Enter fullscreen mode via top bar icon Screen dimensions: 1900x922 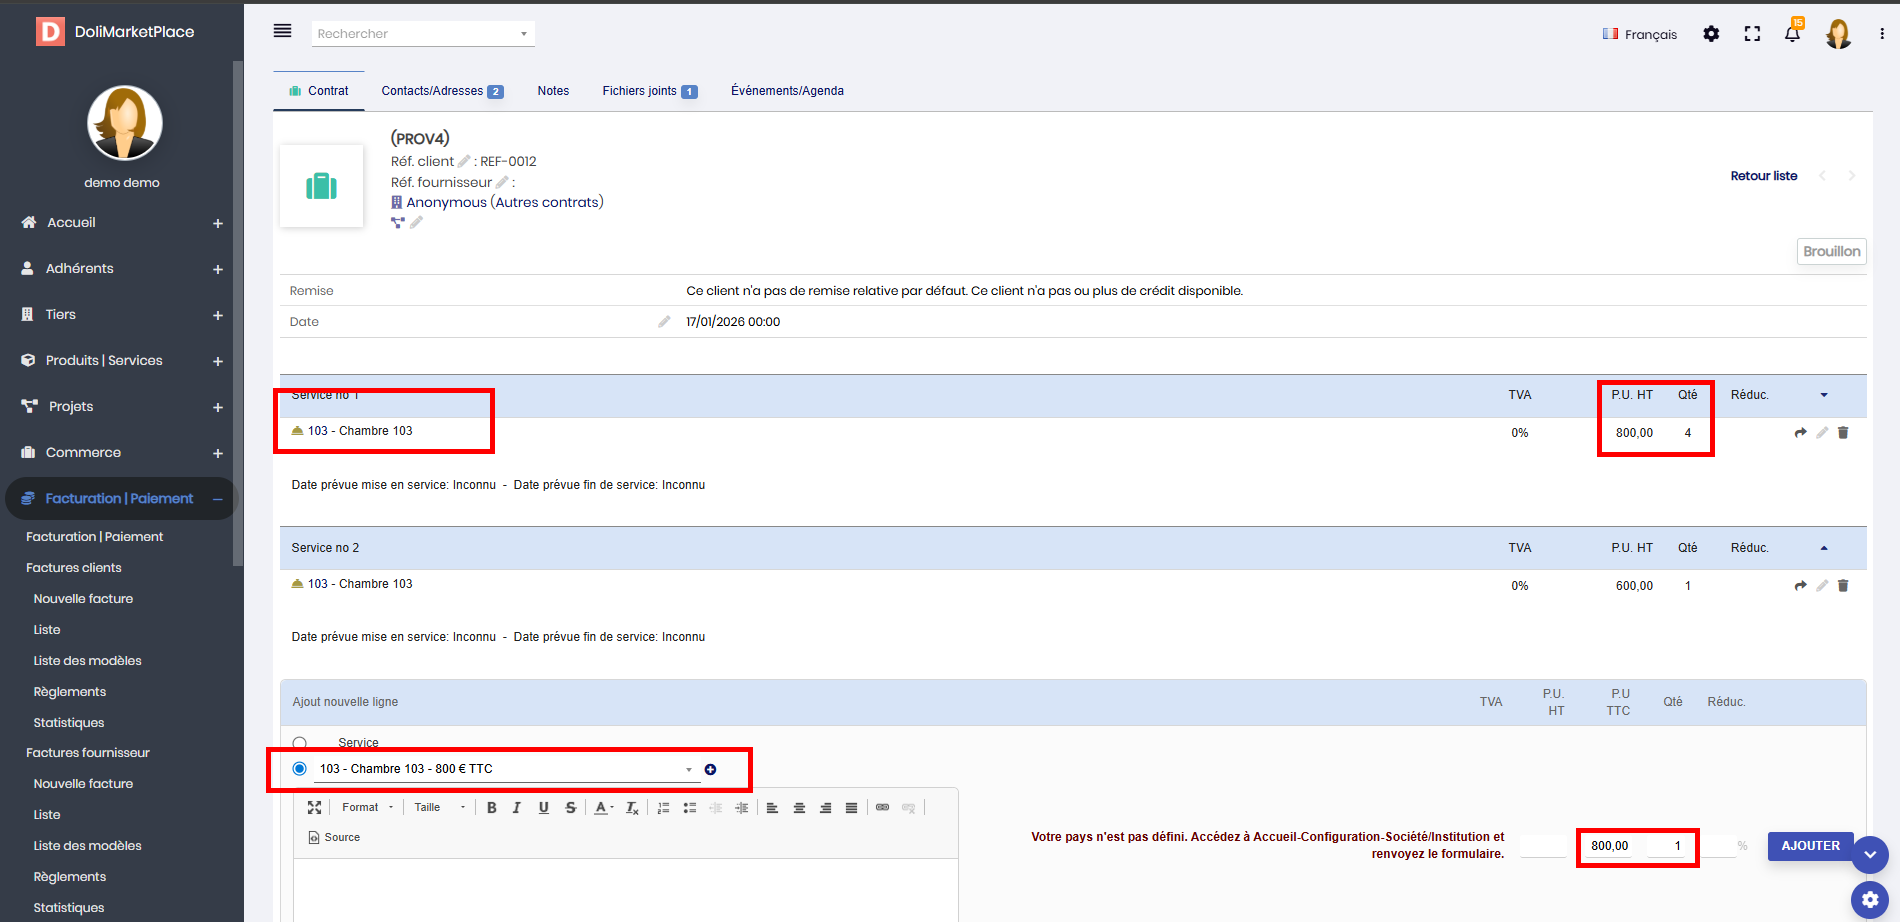1752,34
